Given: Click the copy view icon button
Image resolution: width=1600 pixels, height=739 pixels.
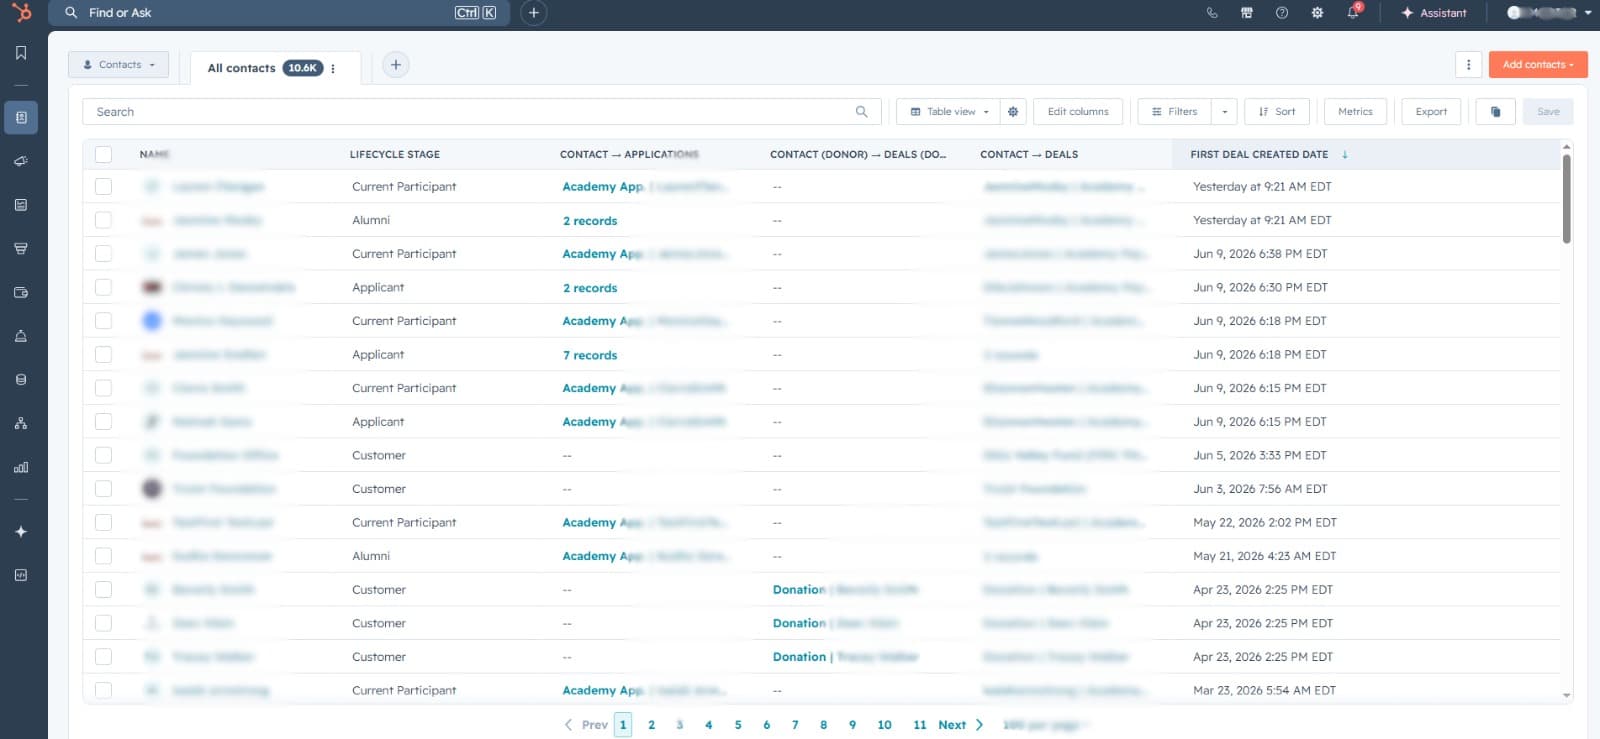Looking at the screenshot, I should (1496, 112).
